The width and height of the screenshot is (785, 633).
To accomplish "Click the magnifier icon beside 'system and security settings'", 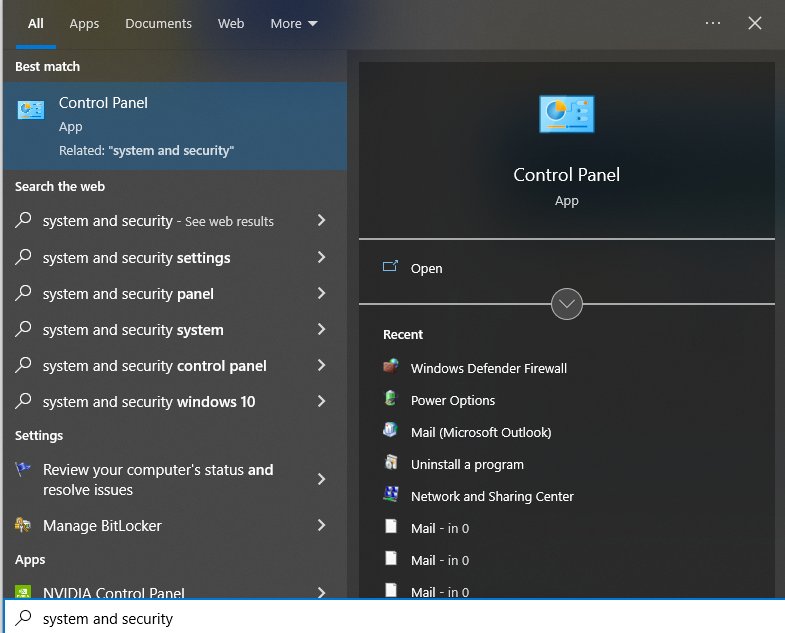I will (x=23, y=256).
